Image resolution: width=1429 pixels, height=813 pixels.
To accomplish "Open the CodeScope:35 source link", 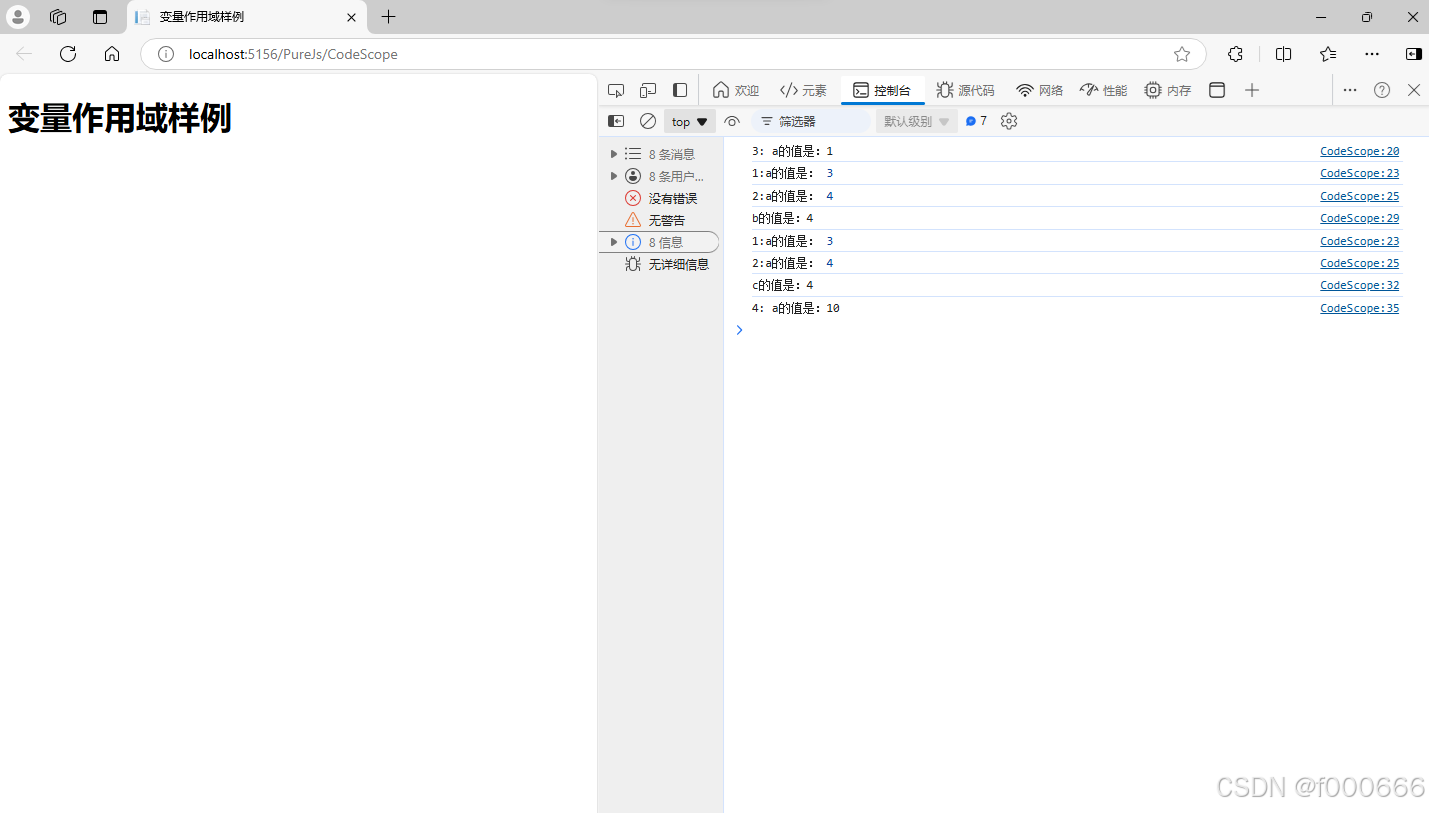I will coord(1359,308).
